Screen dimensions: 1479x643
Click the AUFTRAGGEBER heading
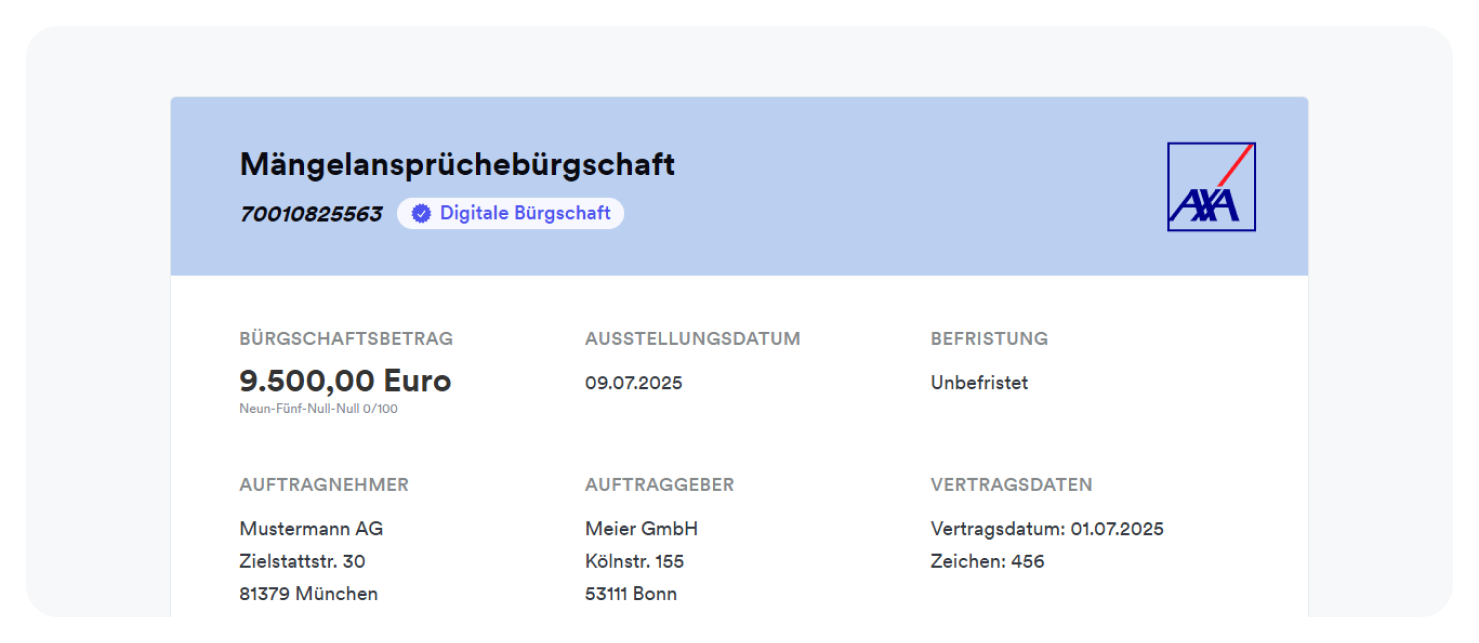point(659,485)
